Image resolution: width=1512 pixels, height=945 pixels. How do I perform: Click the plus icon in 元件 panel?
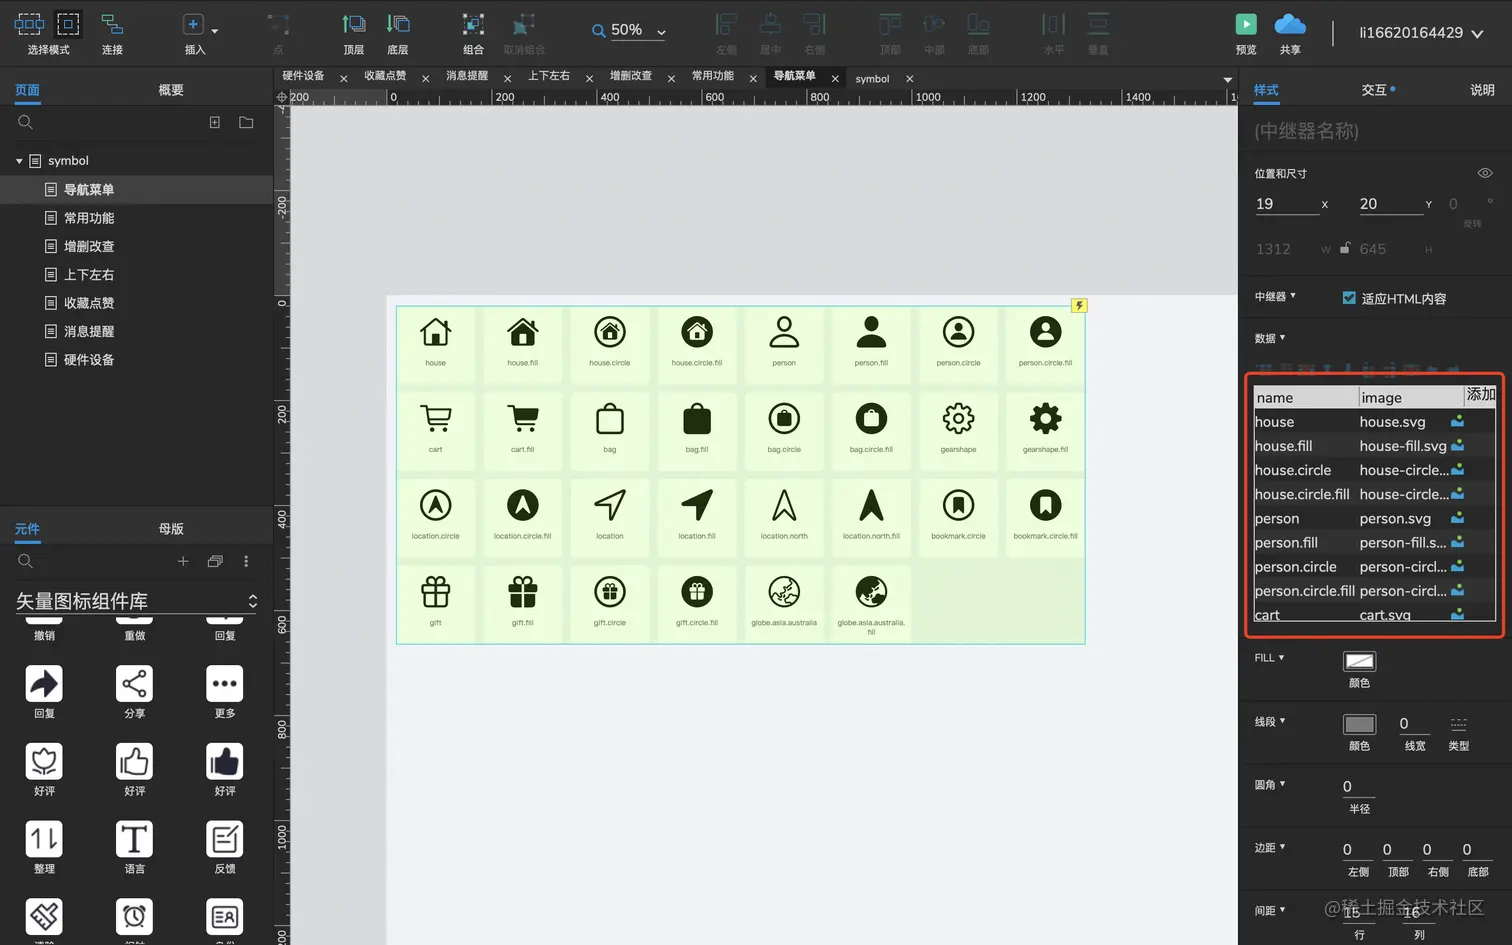[x=183, y=561]
